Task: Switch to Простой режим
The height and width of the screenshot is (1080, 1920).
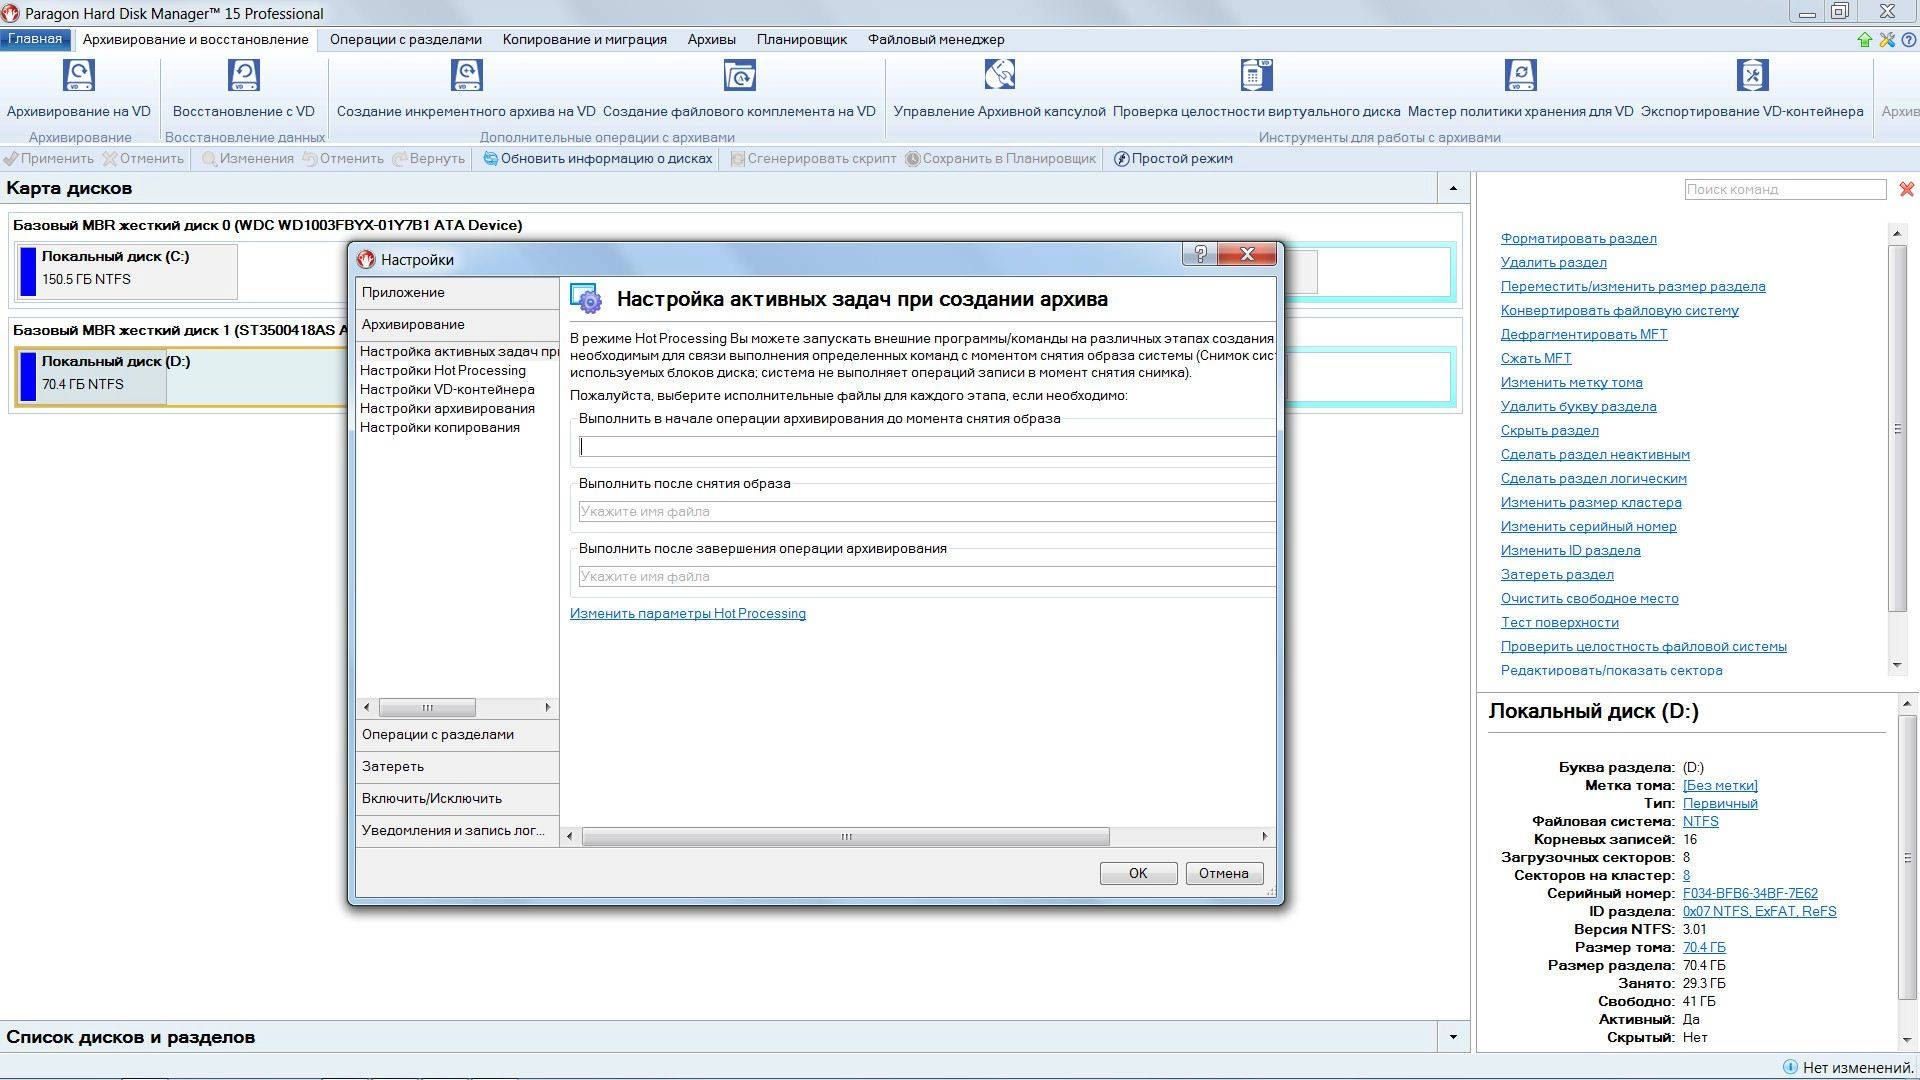Action: coord(1173,158)
